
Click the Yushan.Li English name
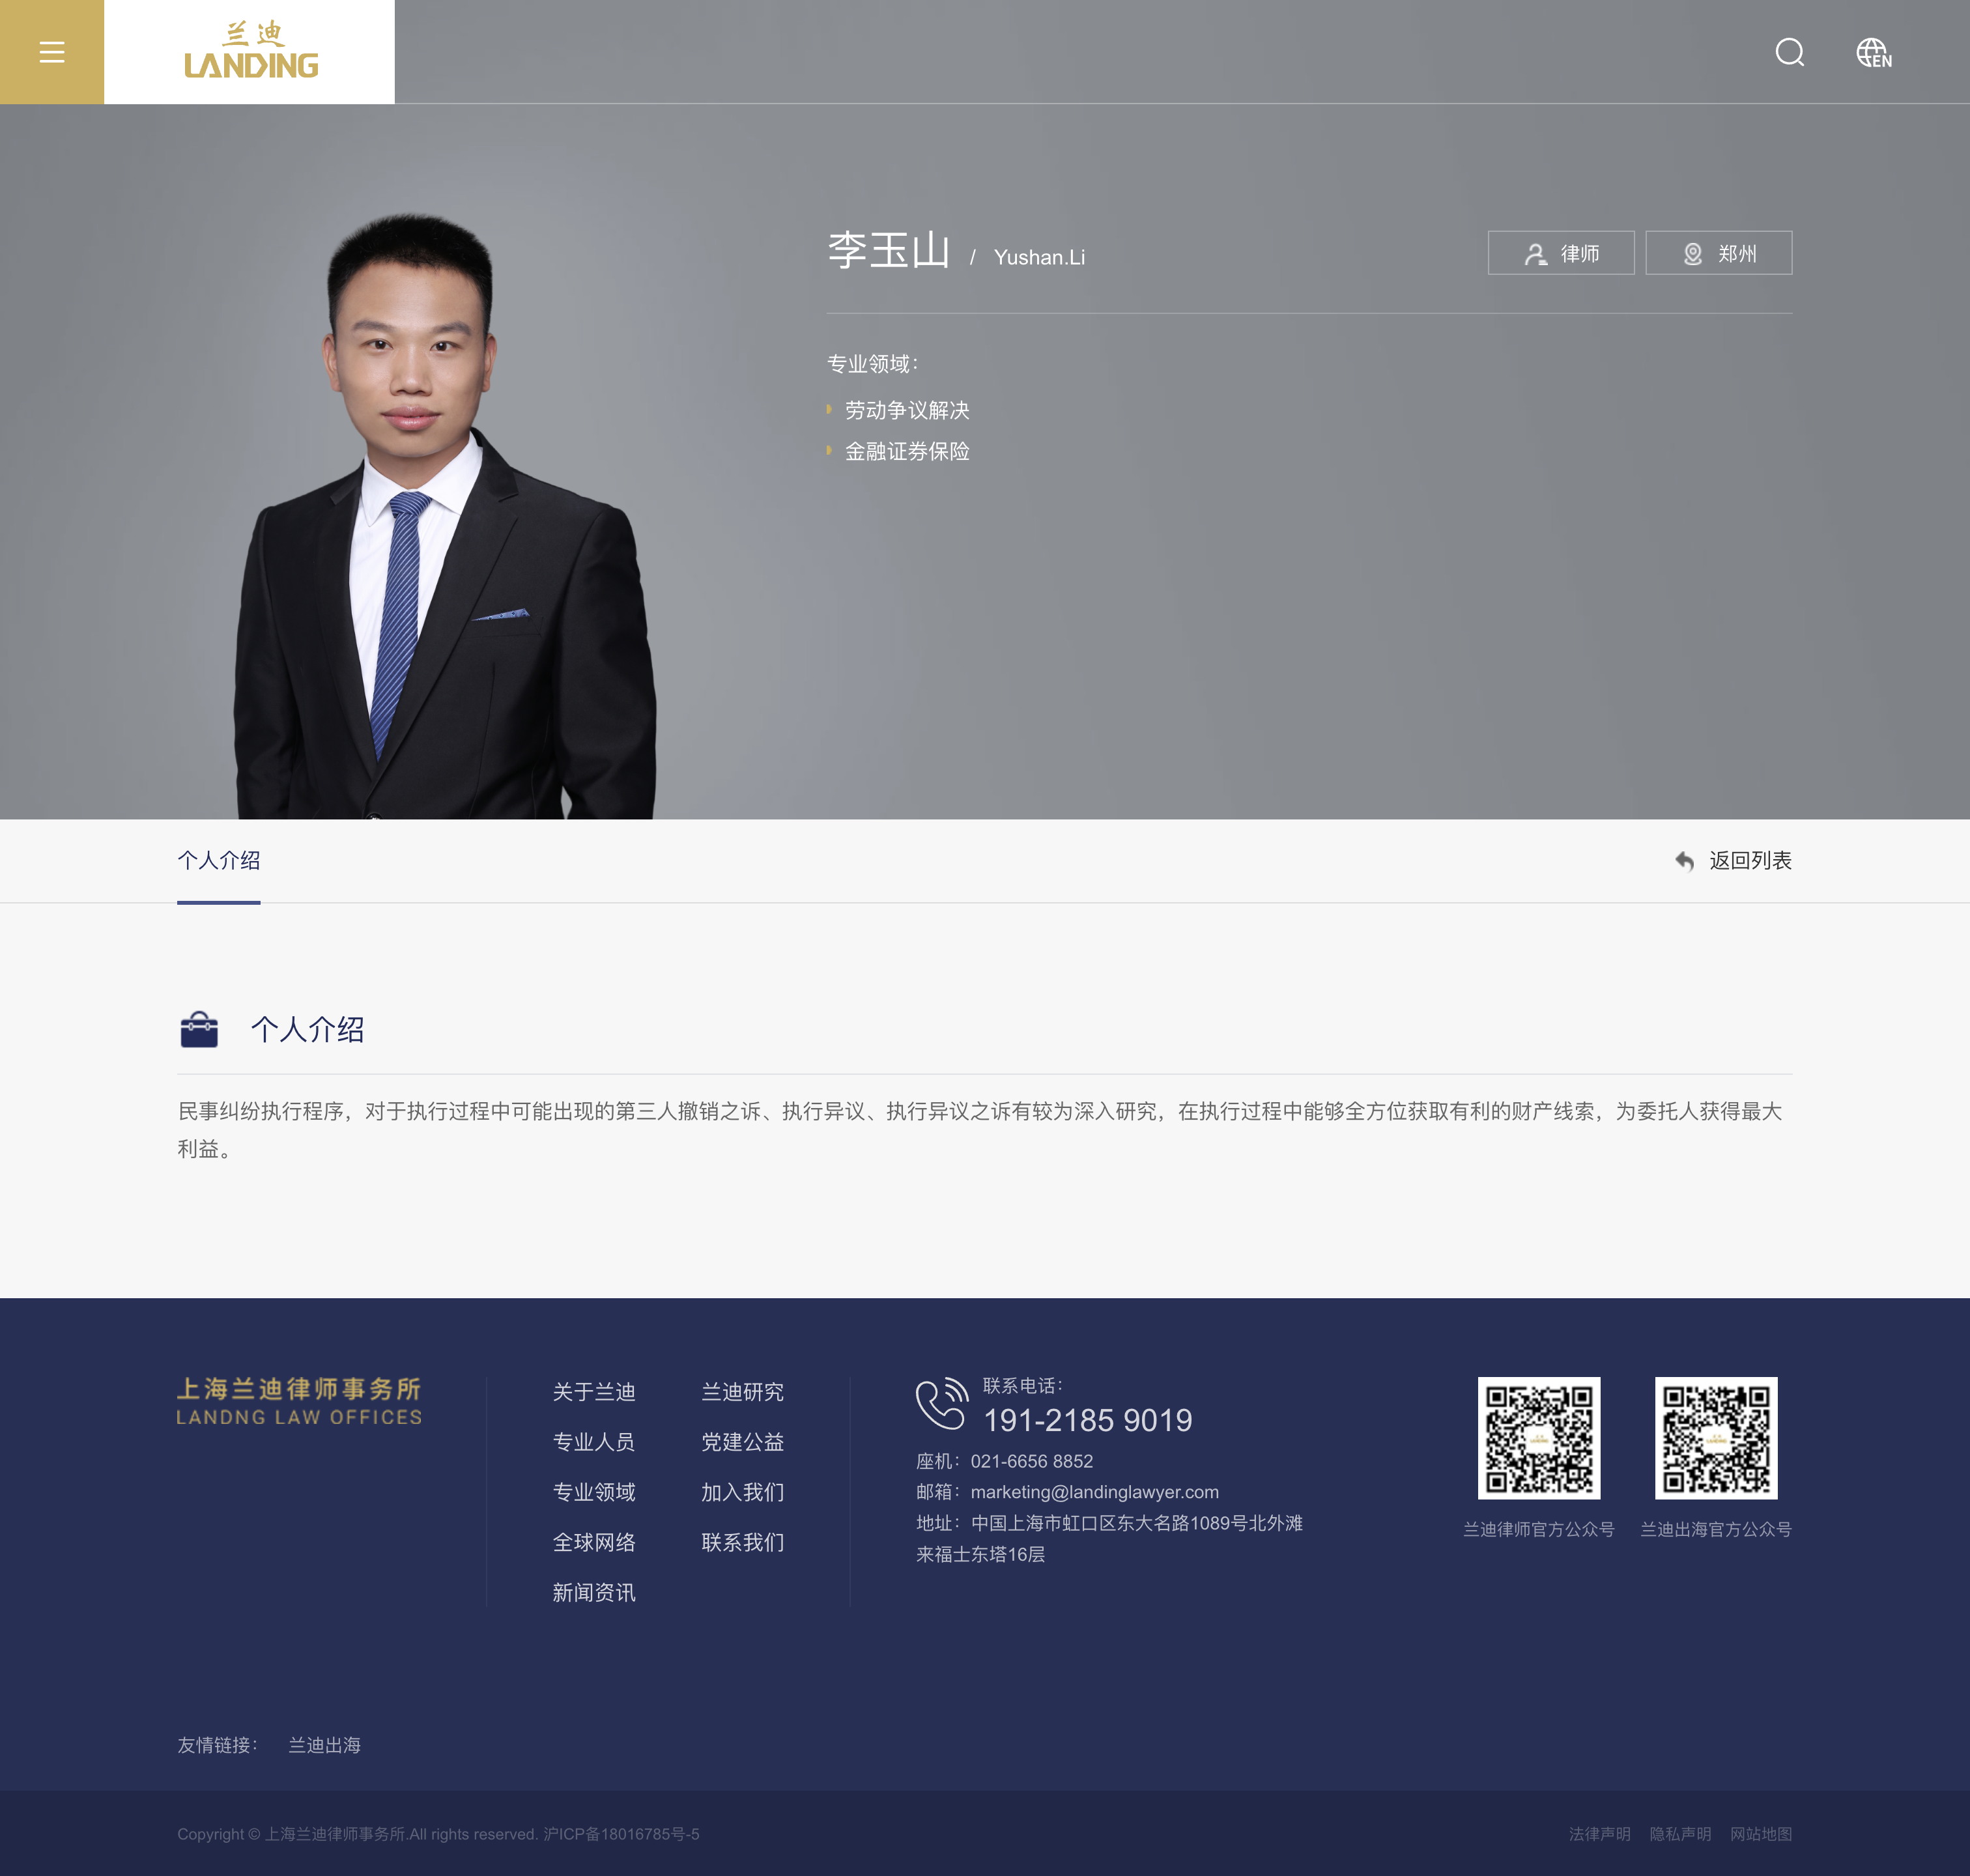[1039, 257]
